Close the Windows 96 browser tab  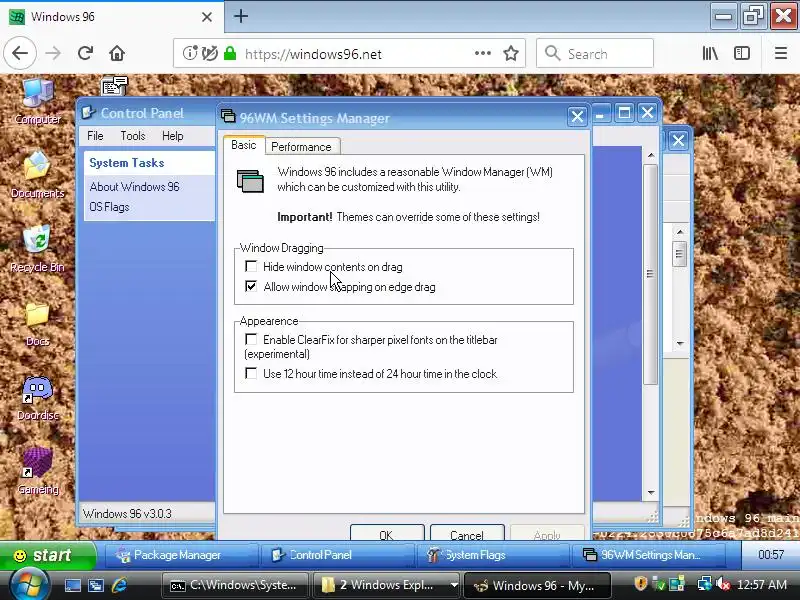point(207,17)
